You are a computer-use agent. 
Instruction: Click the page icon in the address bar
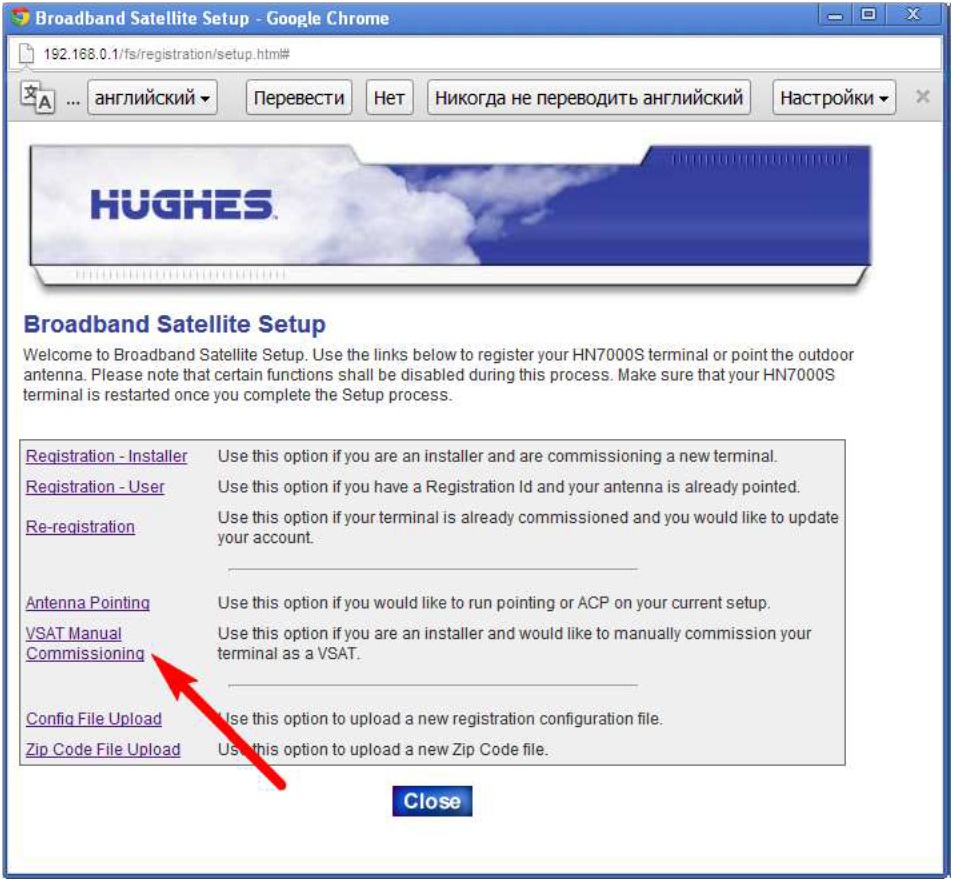coord(26,54)
